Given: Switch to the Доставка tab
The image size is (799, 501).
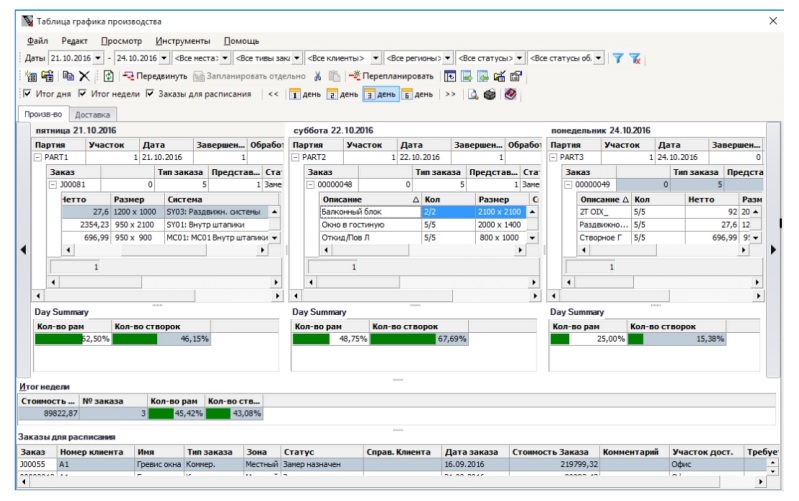Looking at the screenshot, I should point(92,114).
